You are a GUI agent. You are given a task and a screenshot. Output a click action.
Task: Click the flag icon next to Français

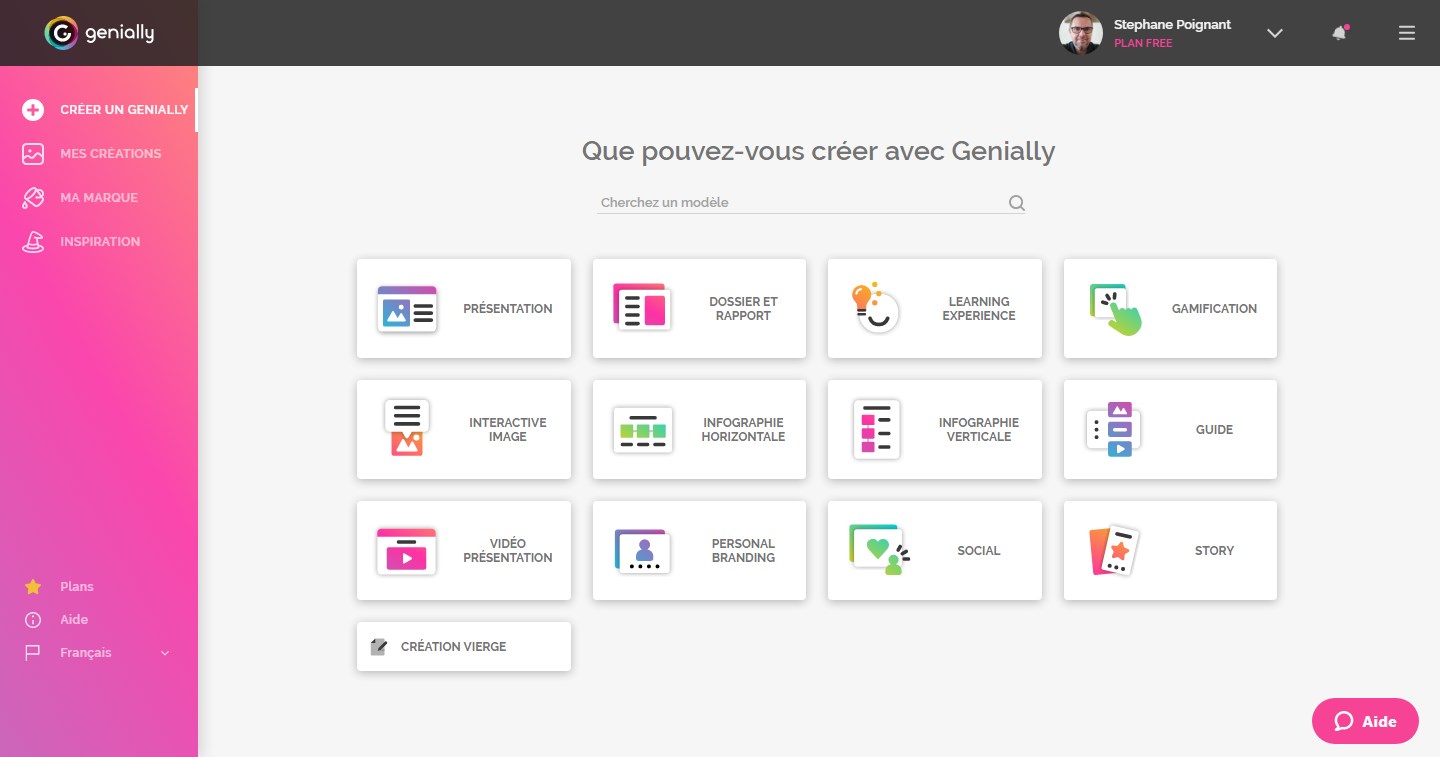coord(33,653)
